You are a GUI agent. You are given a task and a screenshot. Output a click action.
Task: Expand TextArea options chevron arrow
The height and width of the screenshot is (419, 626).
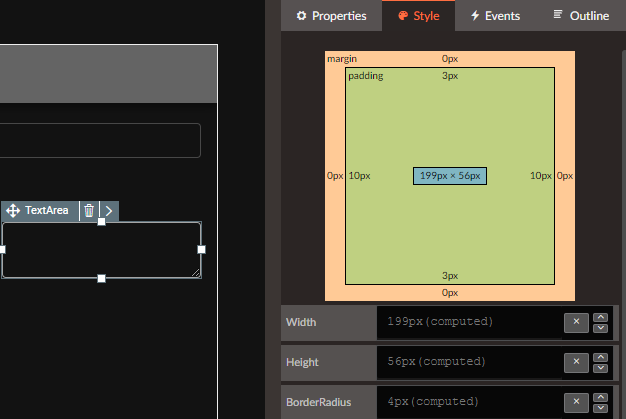point(109,211)
